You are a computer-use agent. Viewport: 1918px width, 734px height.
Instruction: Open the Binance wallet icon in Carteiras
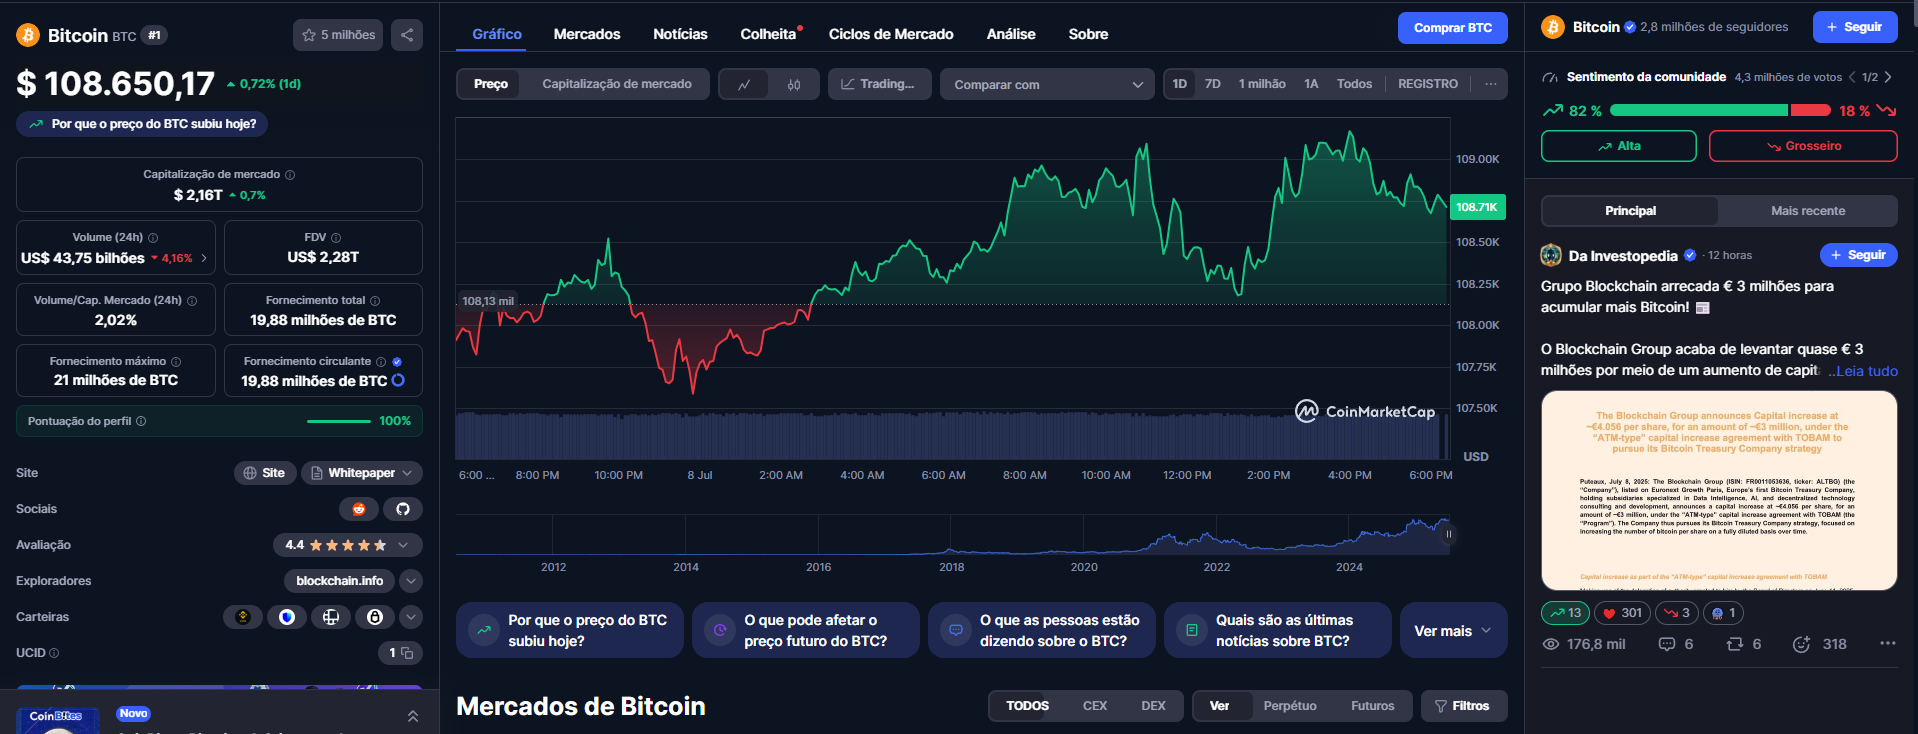tap(243, 617)
